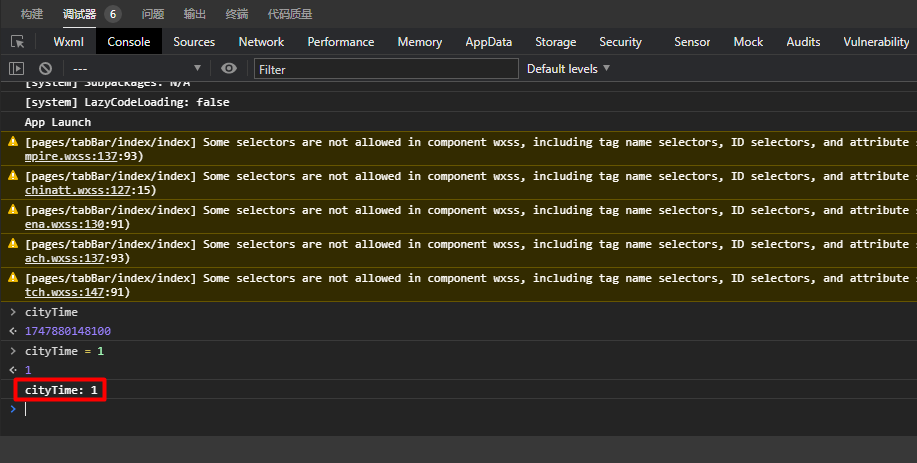The height and width of the screenshot is (463, 917).
Task: Click the warning icon of the tch.wxss message
Action: pyautogui.click(x=13, y=277)
